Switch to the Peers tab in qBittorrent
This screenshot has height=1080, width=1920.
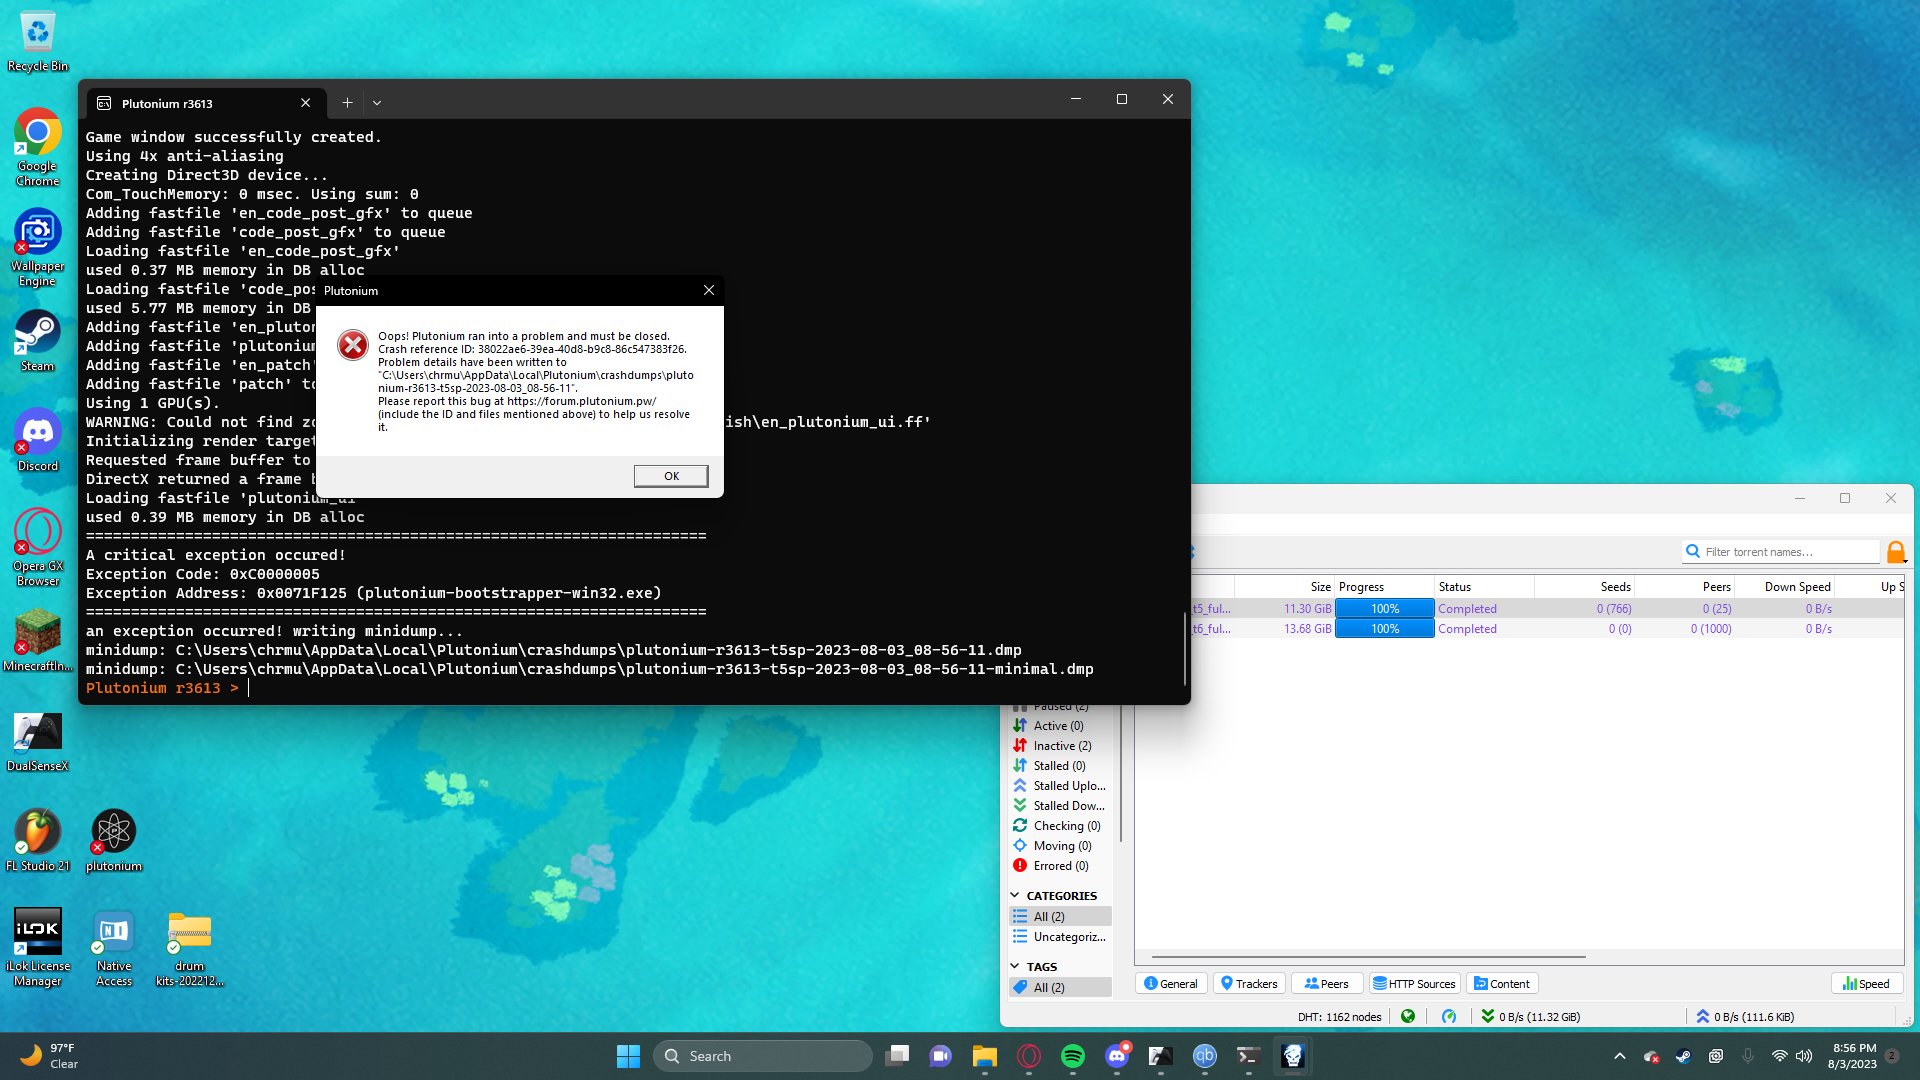[x=1327, y=984]
